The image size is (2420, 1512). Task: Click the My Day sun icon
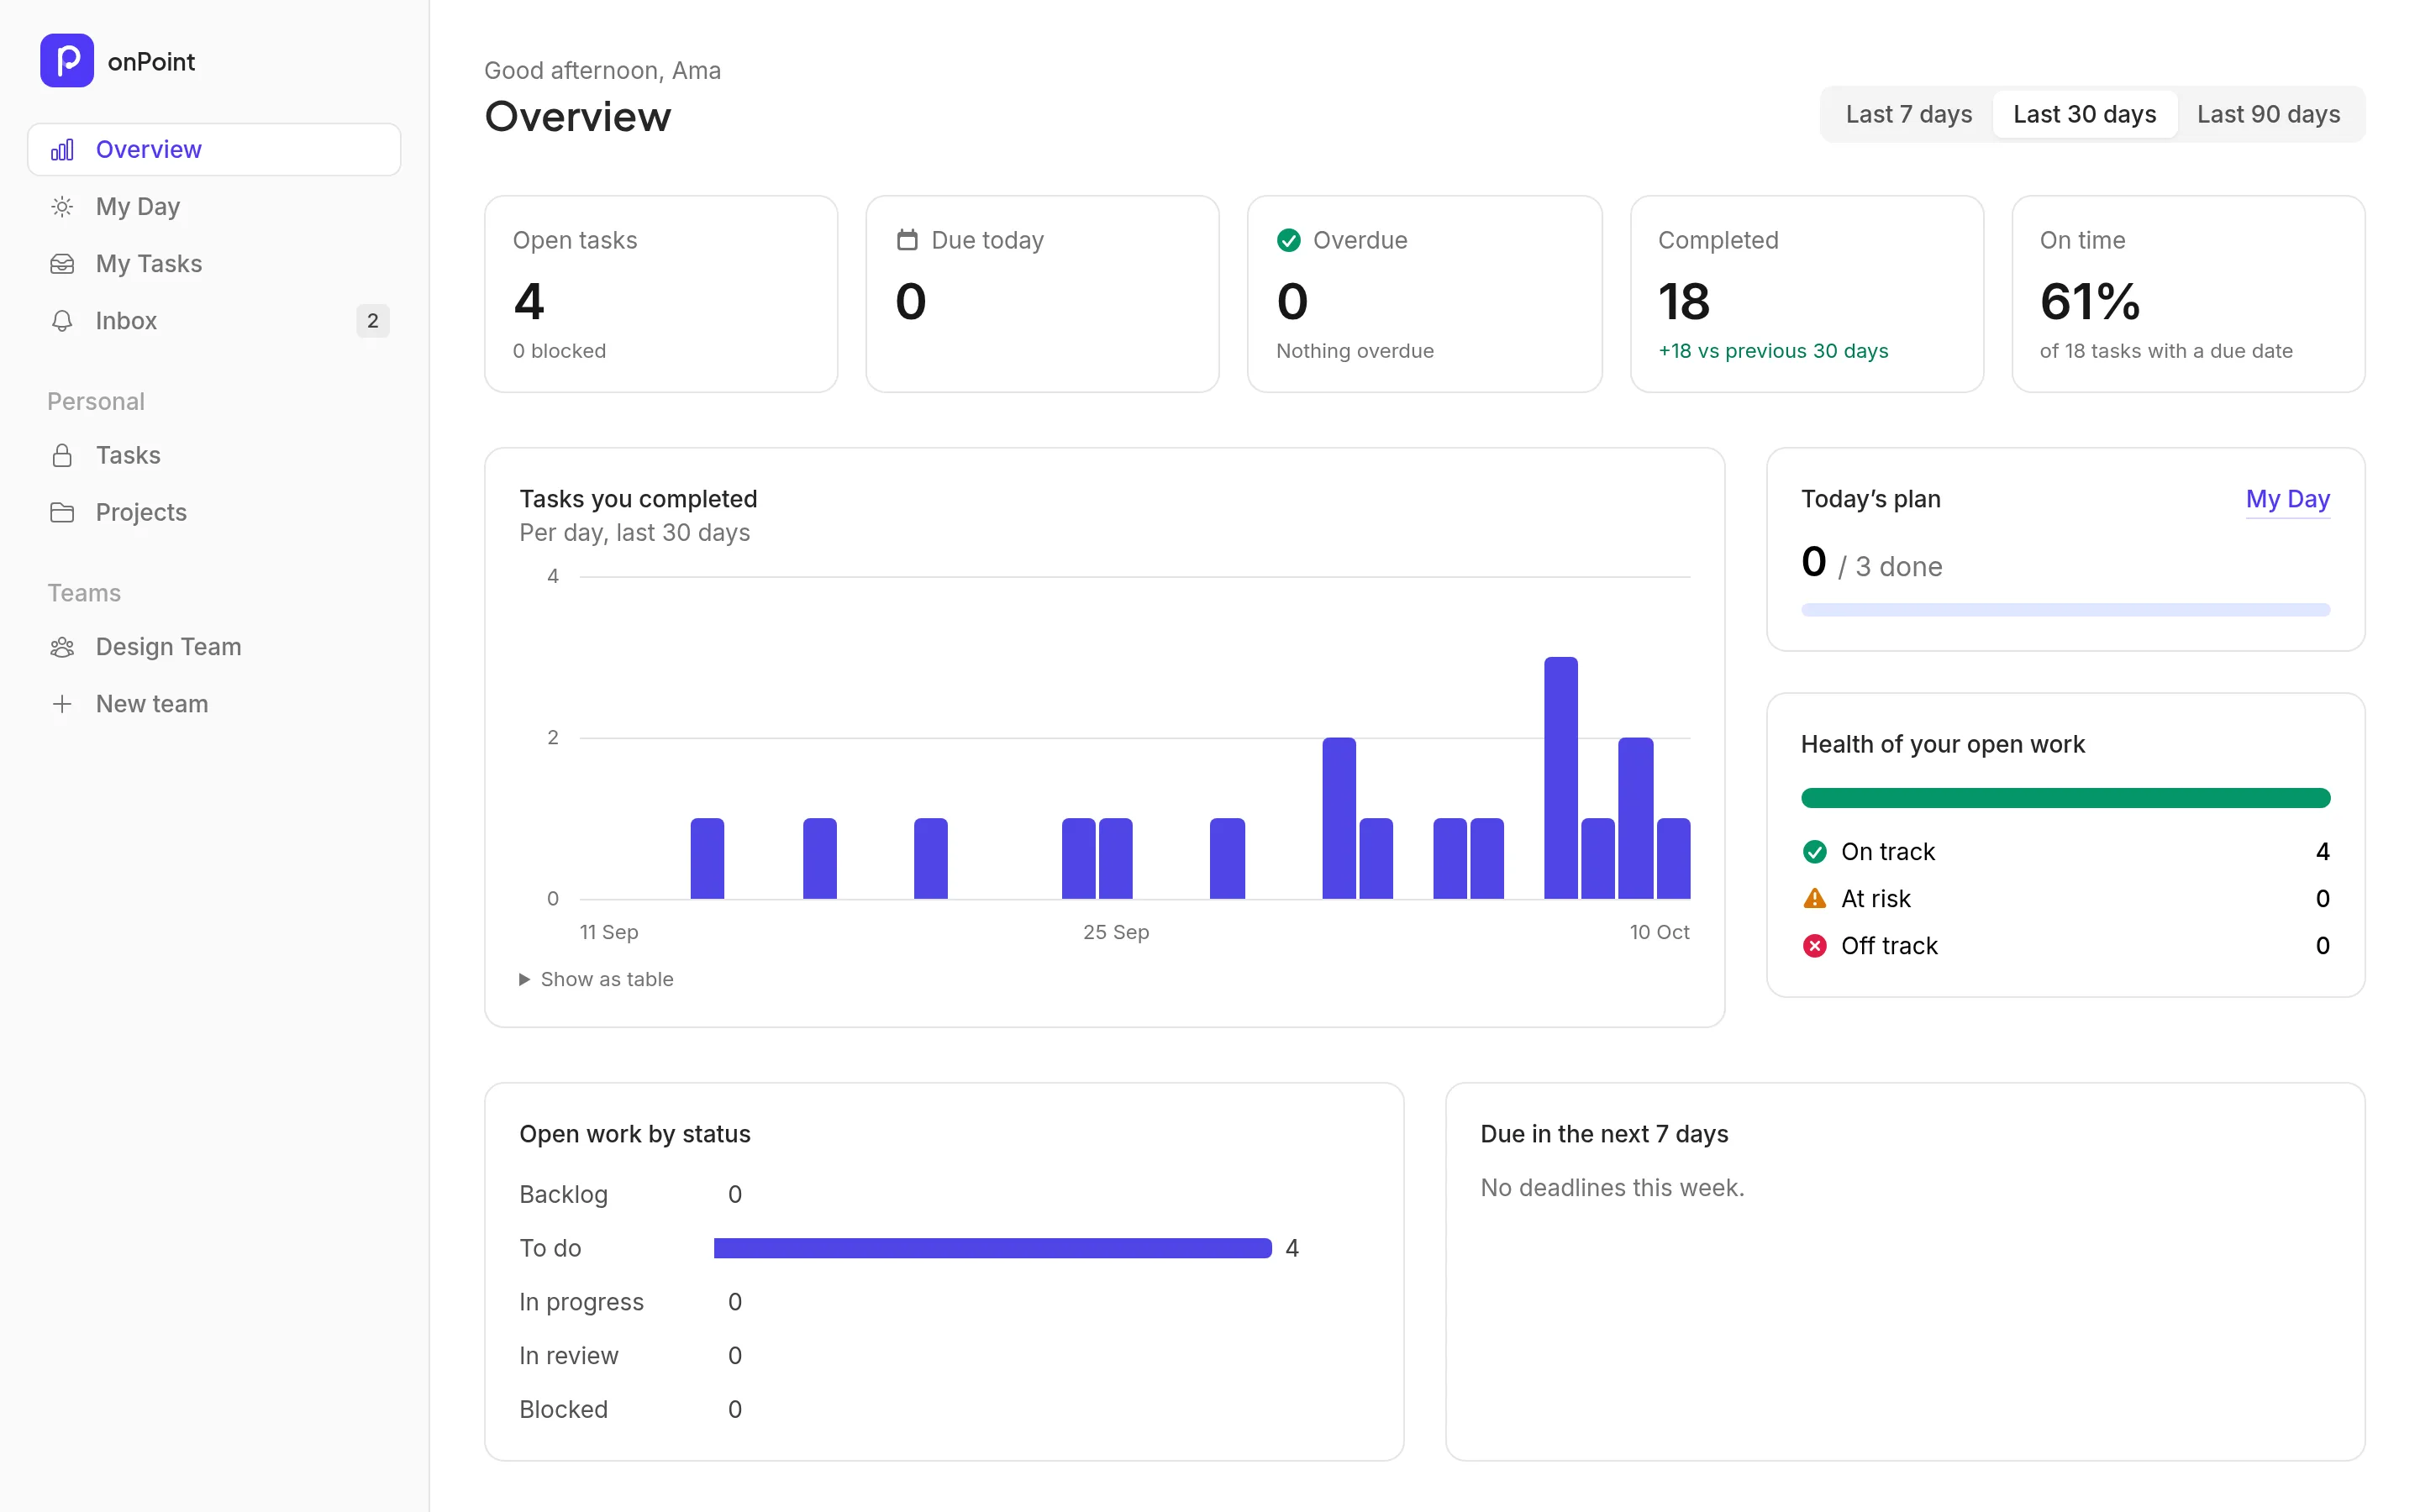[62, 207]
